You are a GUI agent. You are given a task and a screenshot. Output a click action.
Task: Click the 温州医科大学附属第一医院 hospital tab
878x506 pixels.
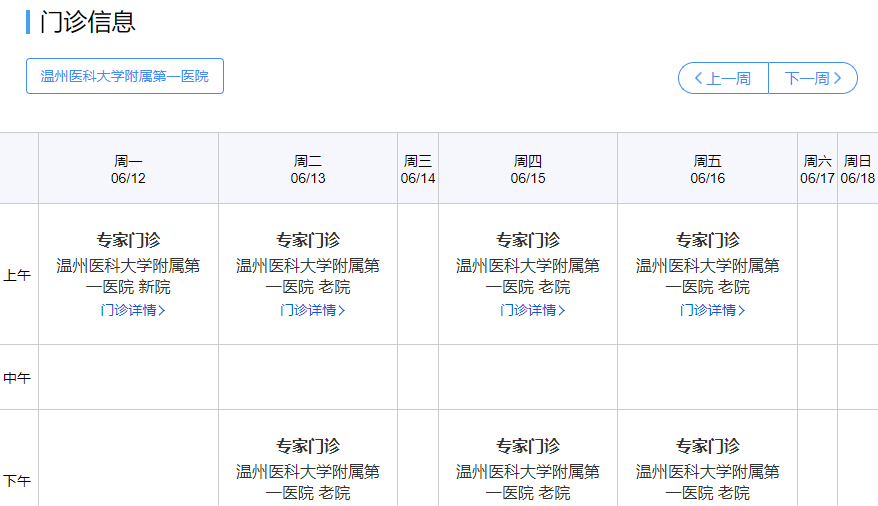(125, 76)
